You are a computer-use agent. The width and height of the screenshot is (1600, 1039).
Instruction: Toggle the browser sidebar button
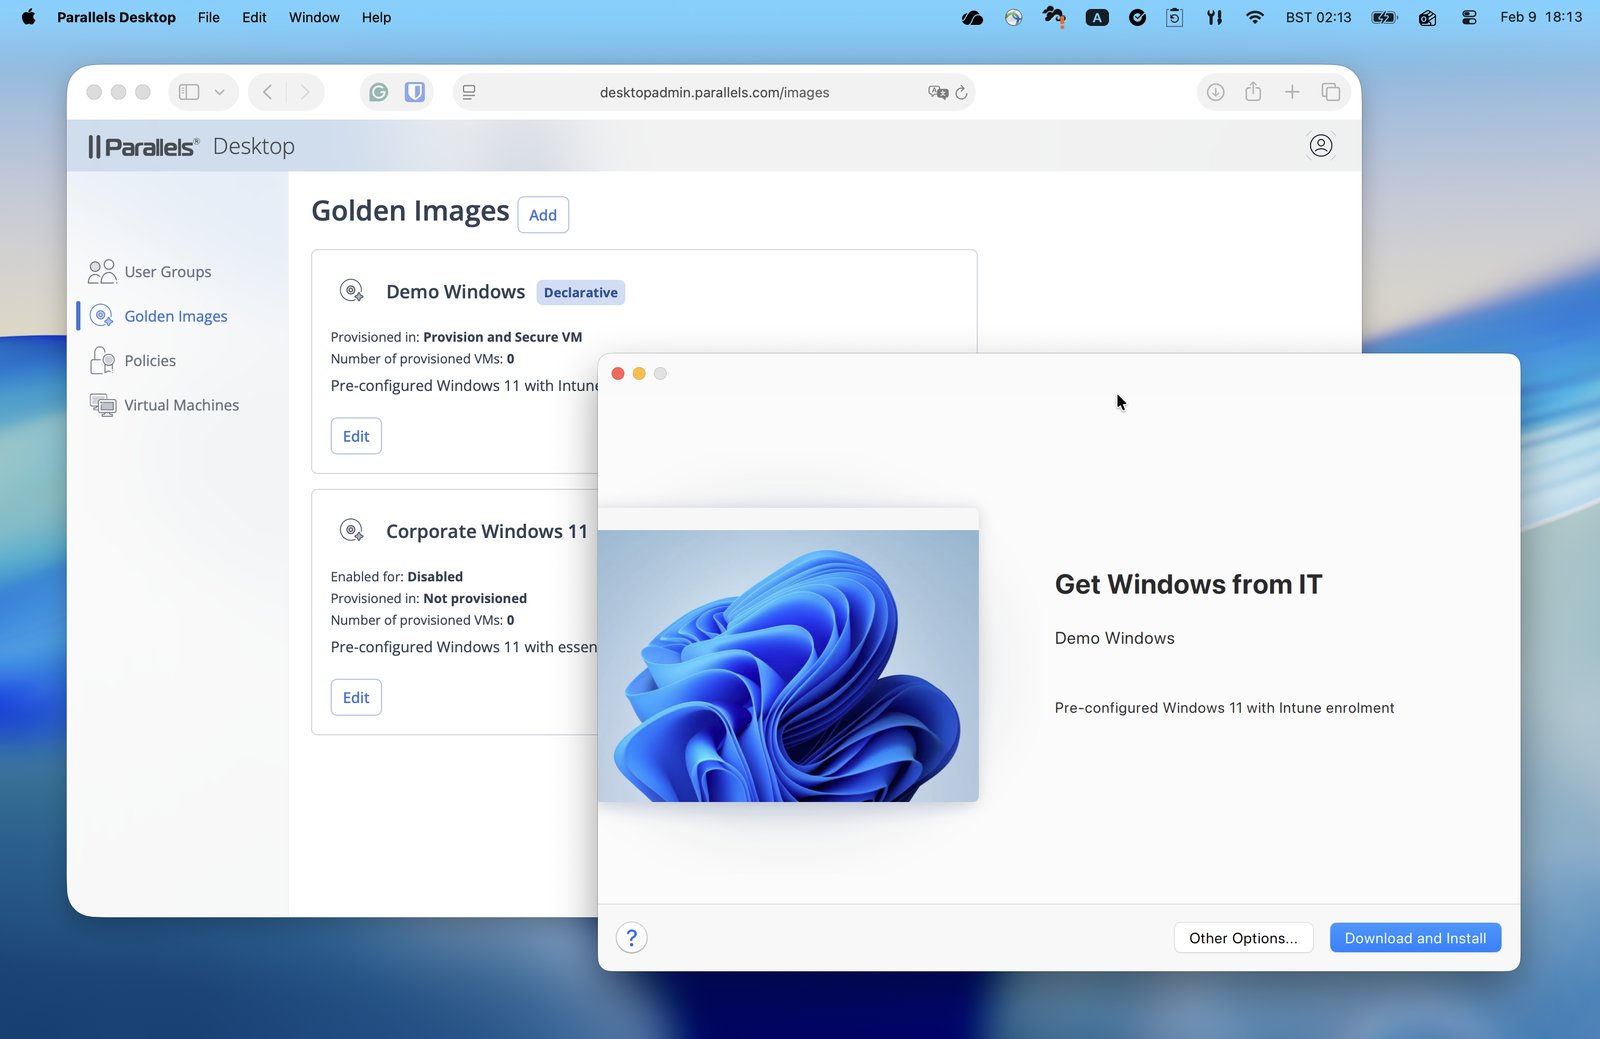coord(189,92)
